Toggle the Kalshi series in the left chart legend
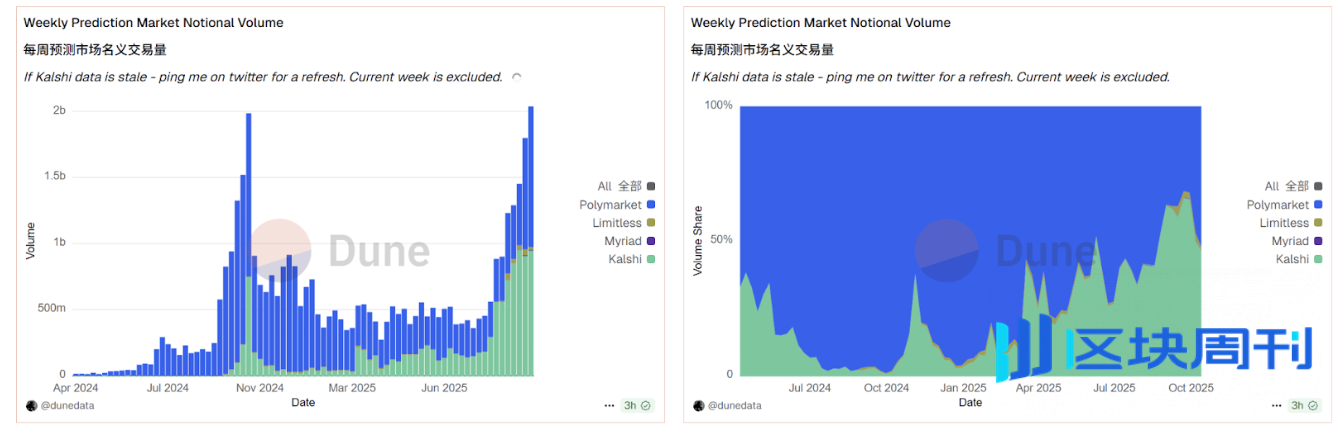Screen dimensions: 1342x432 click(x=625, y=259)
